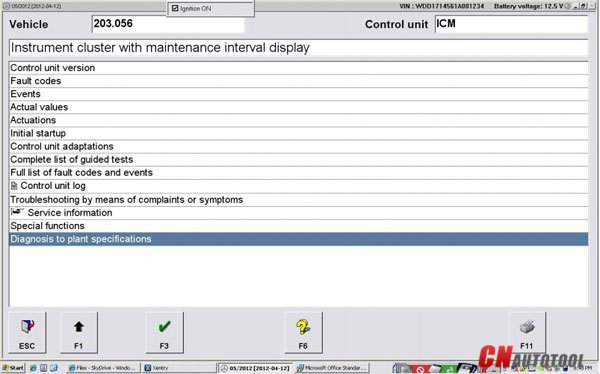Open the Control unit log document entry
600x374 pixels.
pyautogui.click(x=298, y=186)
